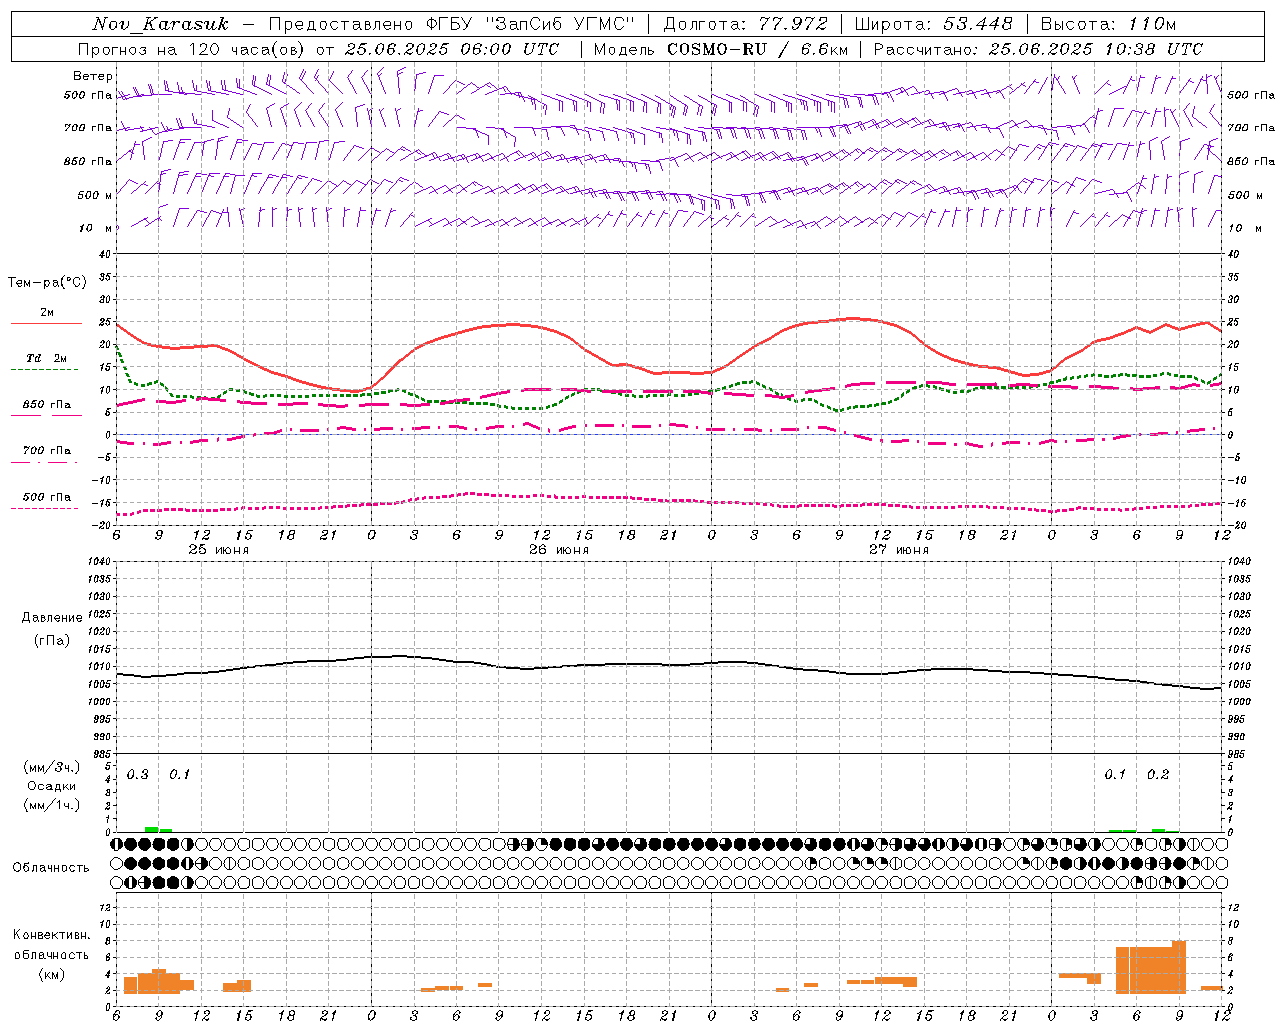Click the (мм/3ч.) precipitation unit label
Viewport: 1280px width, 1024px height.
click(x=51, y=767)
